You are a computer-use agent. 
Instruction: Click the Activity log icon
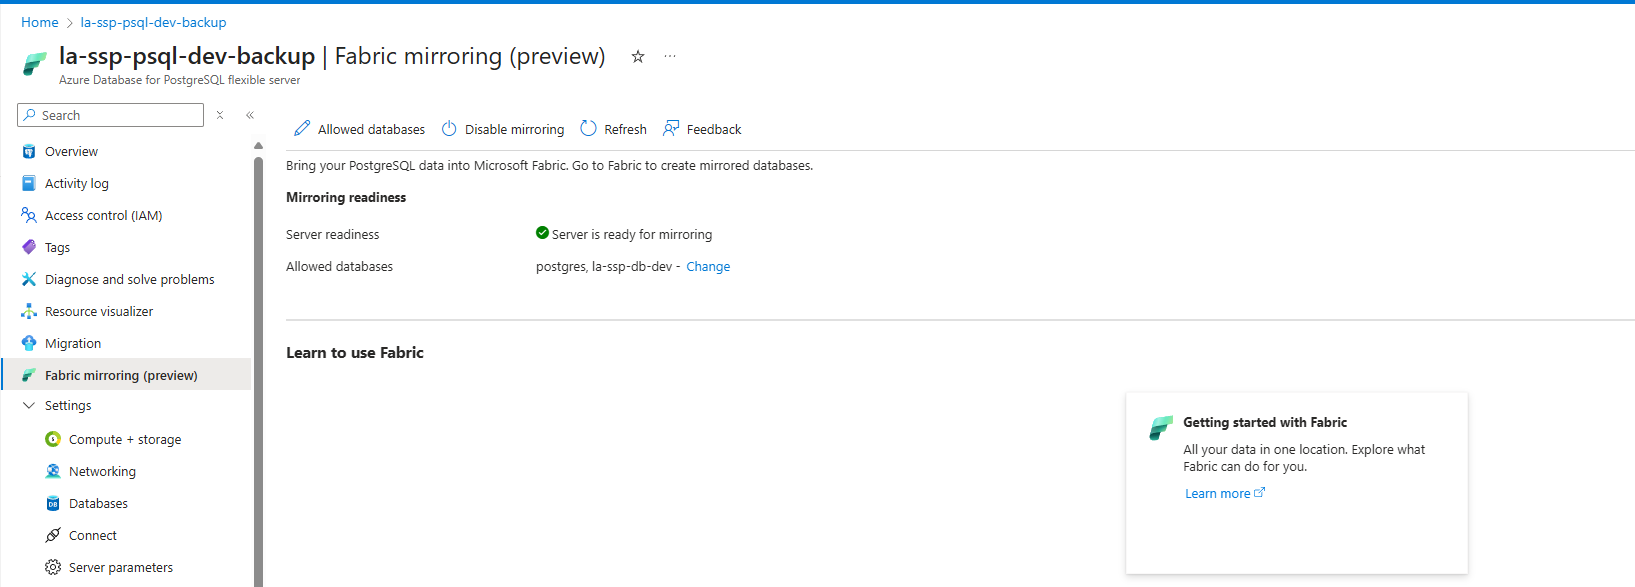[29, 184]
